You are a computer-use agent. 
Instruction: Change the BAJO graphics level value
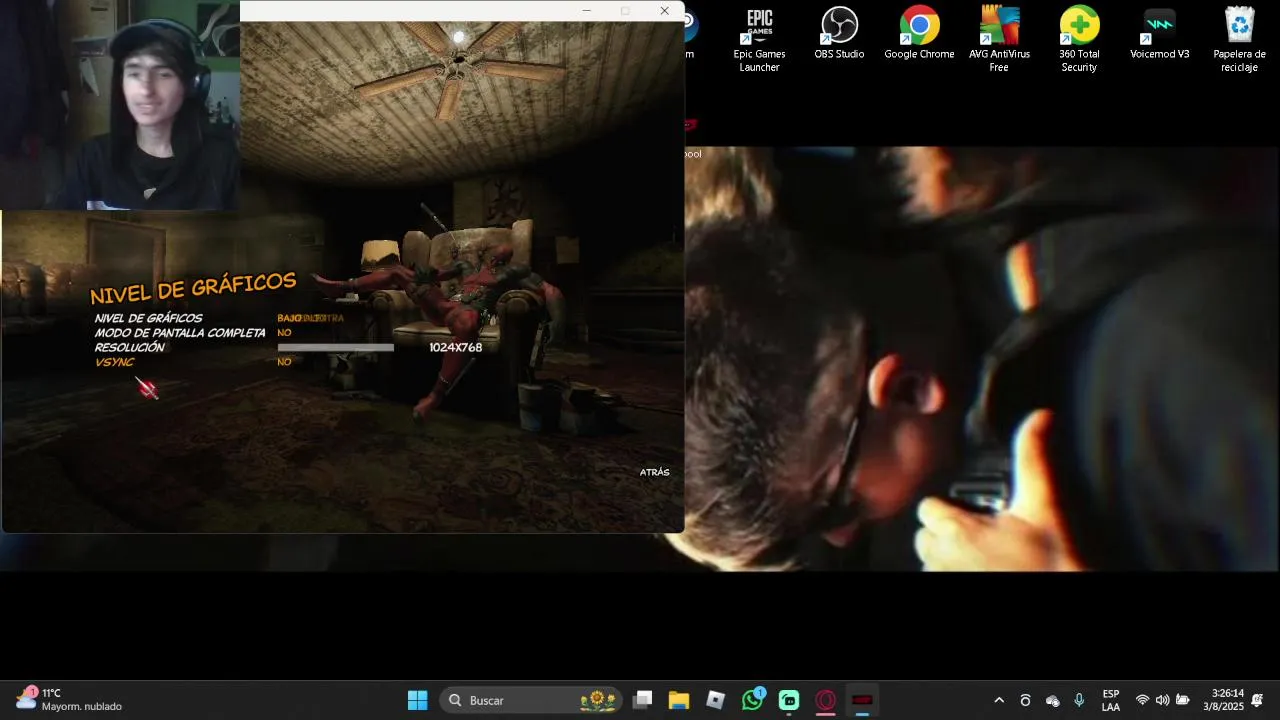coord(289,318)
